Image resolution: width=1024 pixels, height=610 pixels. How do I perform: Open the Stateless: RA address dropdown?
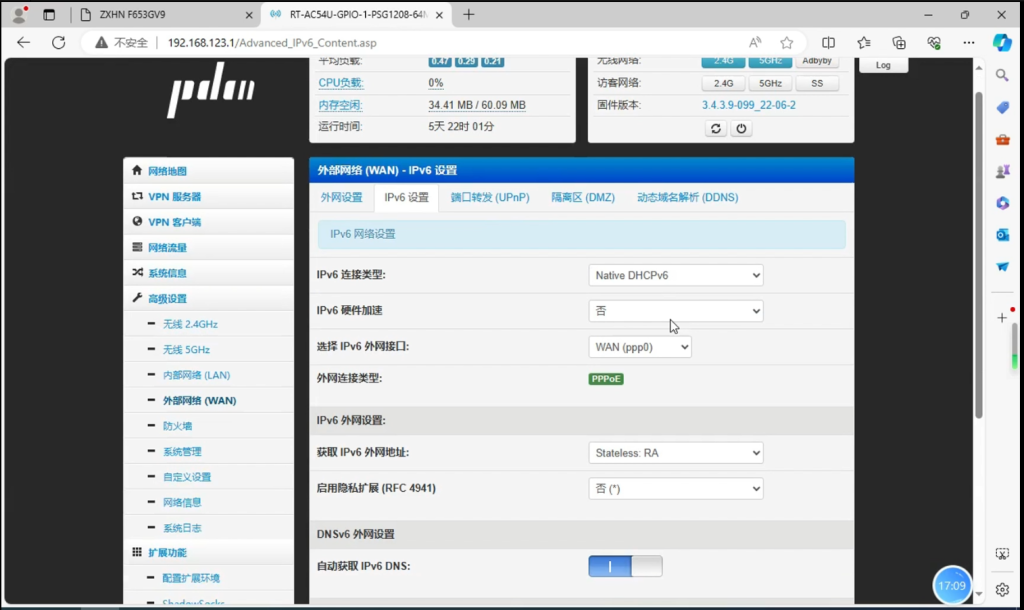pyautogui.click(x=676, y=453)
